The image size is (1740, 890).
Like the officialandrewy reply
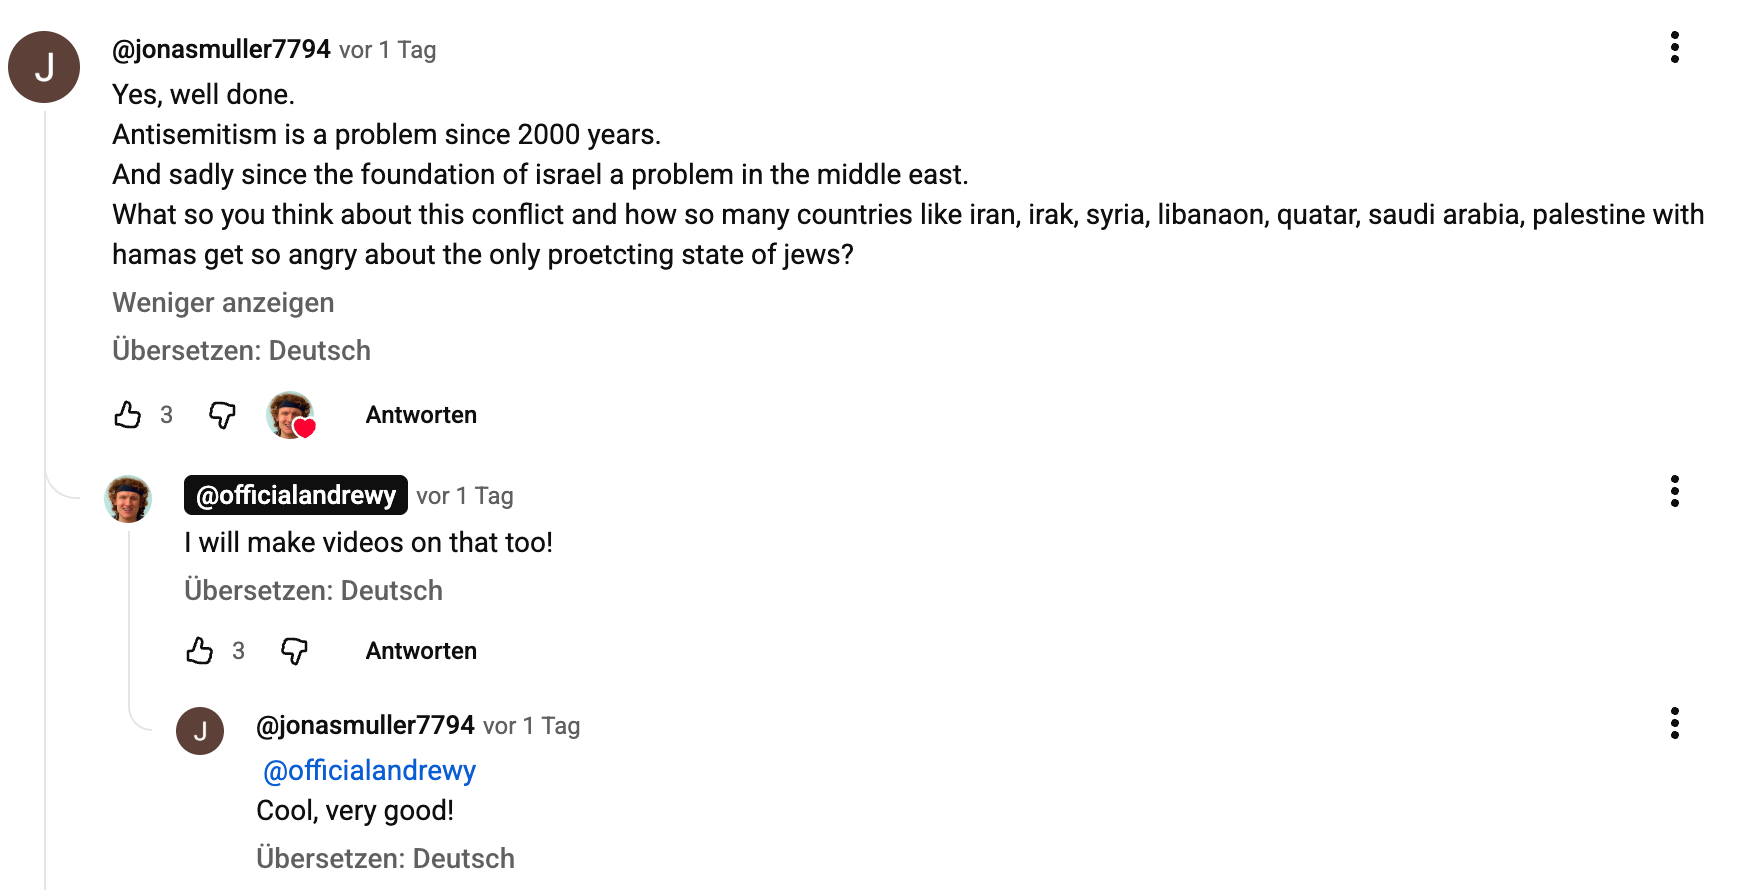[200, 651]
